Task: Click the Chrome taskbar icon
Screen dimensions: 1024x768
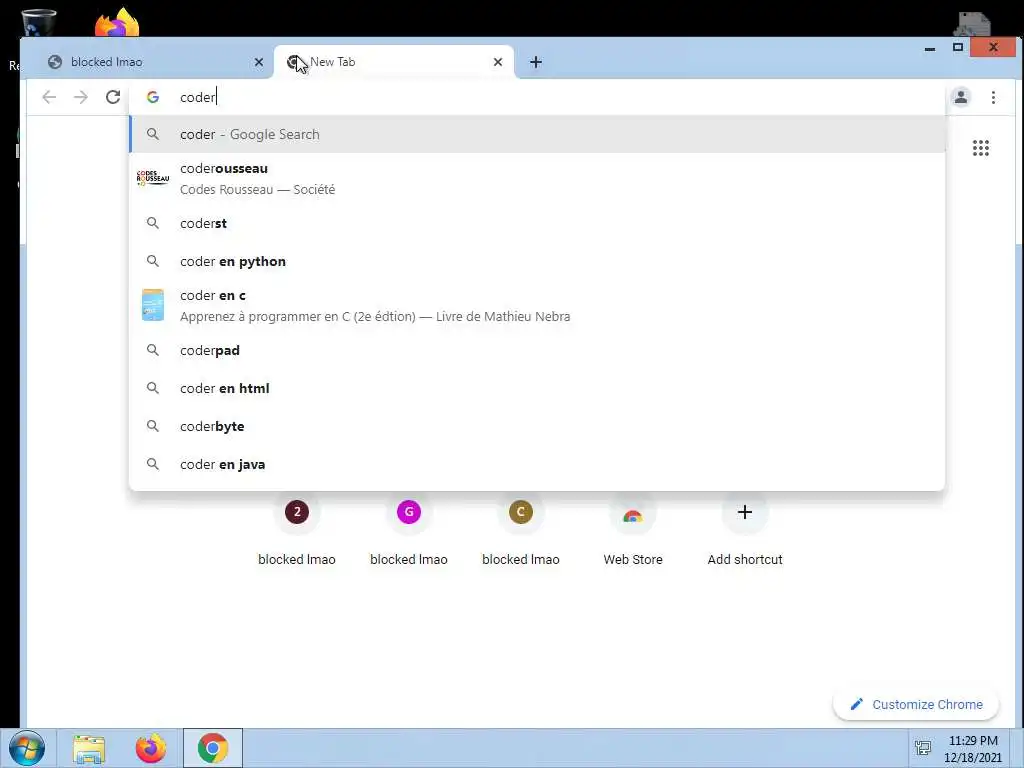Action: (212, 748)
